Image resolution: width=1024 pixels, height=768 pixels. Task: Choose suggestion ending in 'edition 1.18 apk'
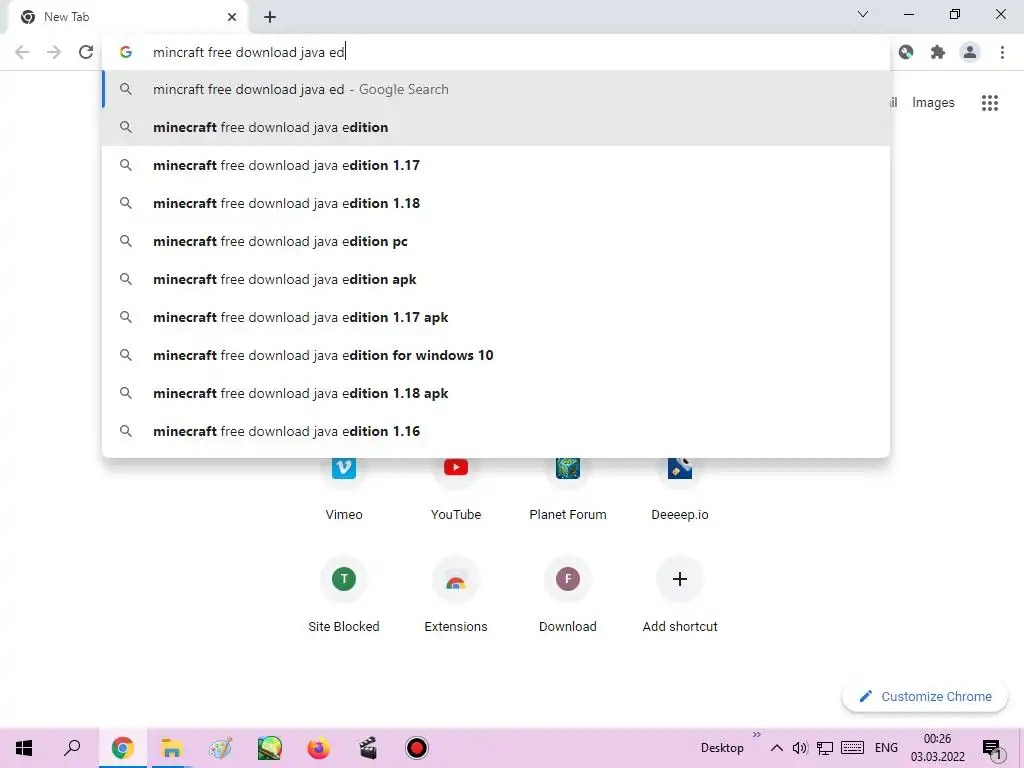point(496,393)
